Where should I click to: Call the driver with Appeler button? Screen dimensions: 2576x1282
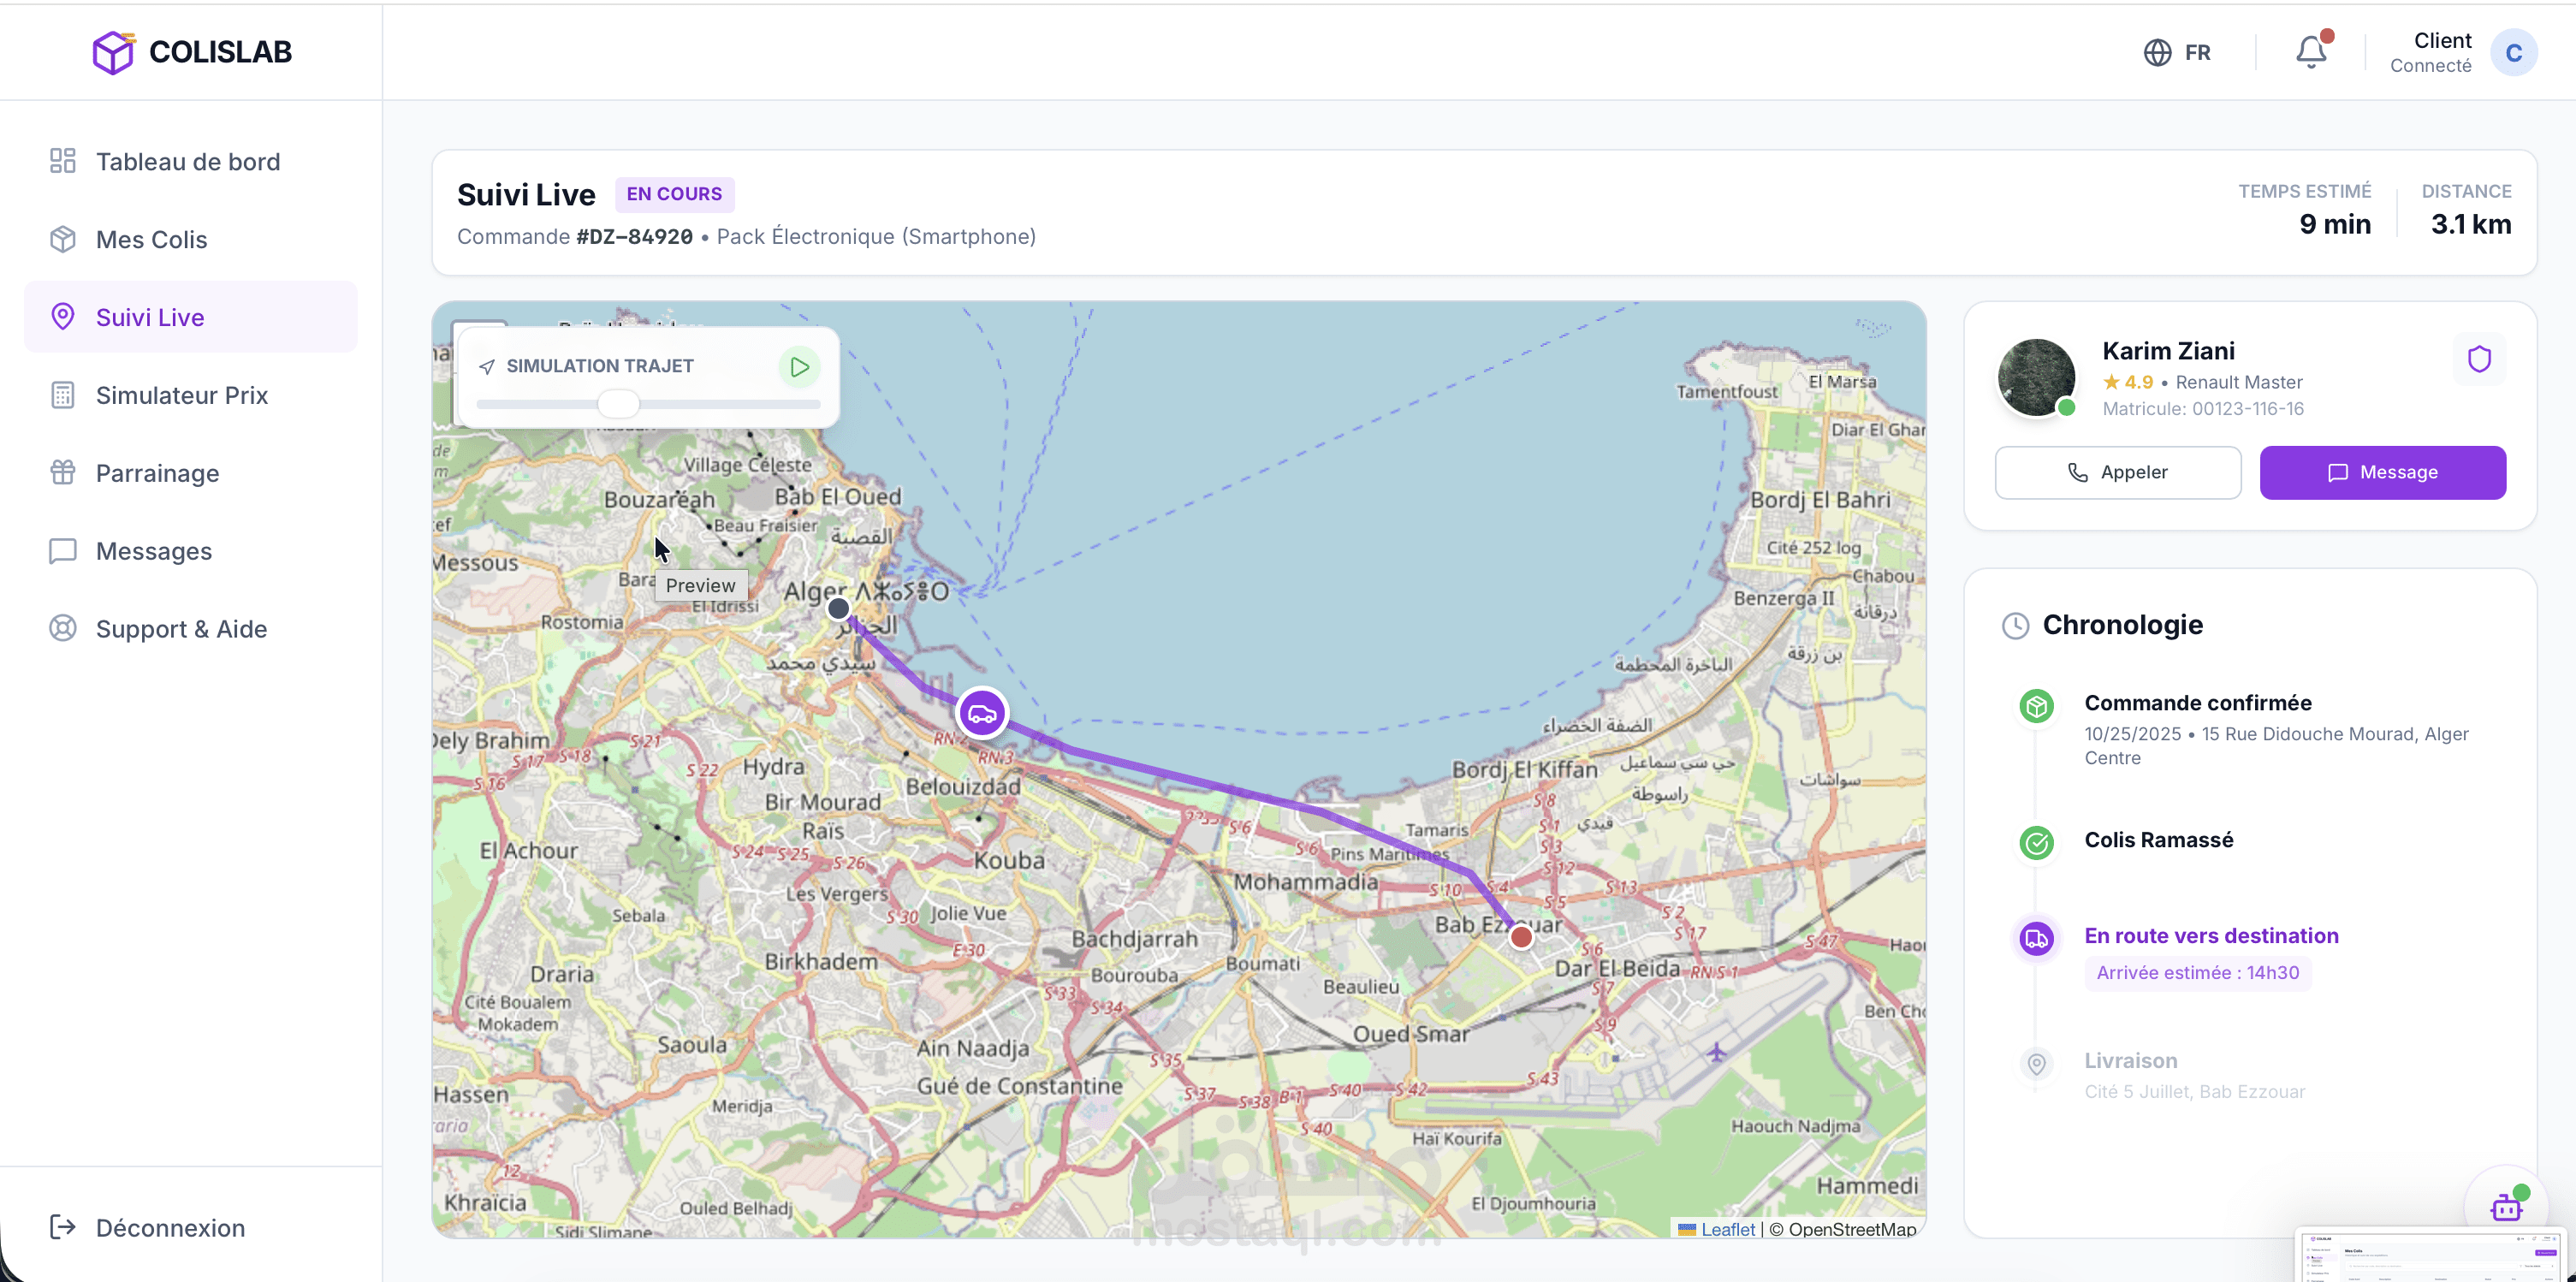(x=2118, y=472)
